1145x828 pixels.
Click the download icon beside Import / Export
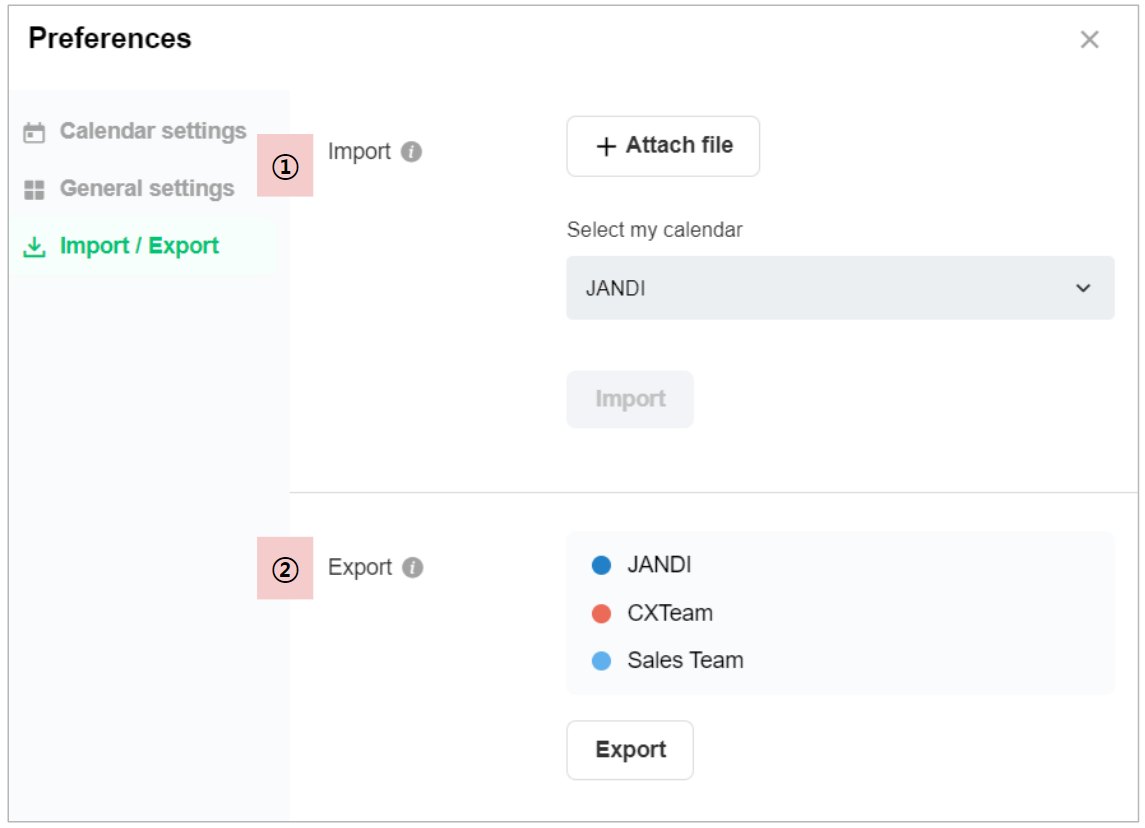(x=35, y=247)
